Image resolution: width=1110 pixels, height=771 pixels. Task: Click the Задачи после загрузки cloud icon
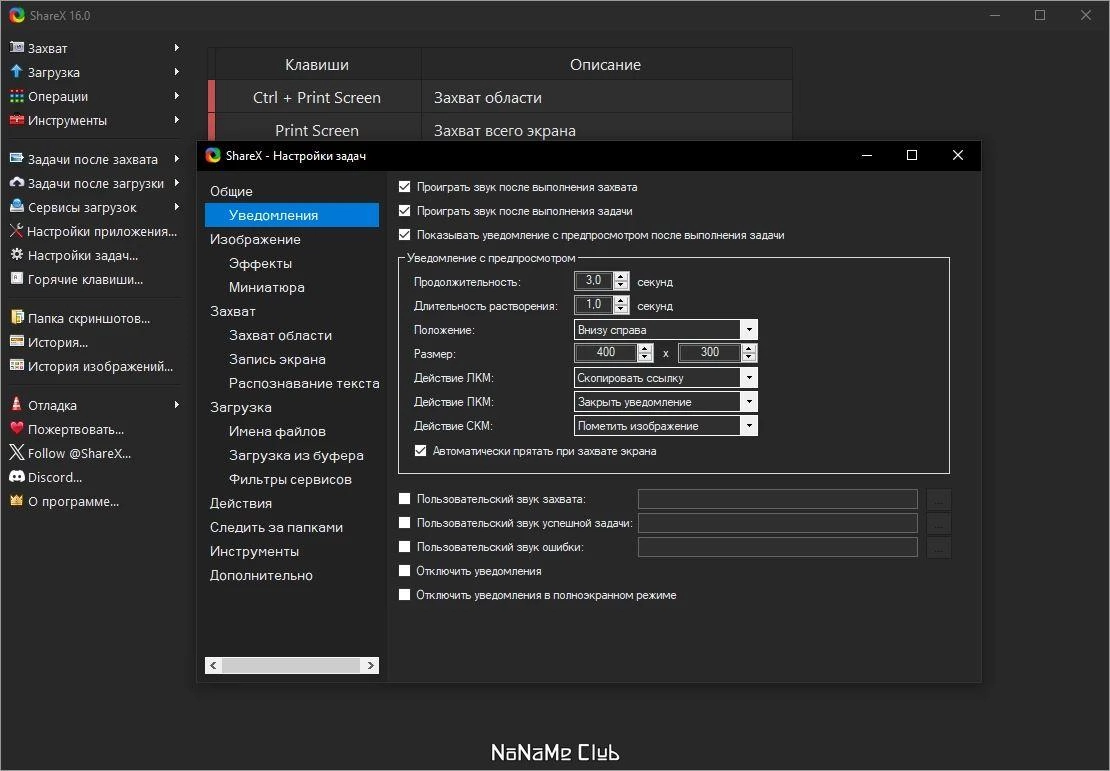17,183
